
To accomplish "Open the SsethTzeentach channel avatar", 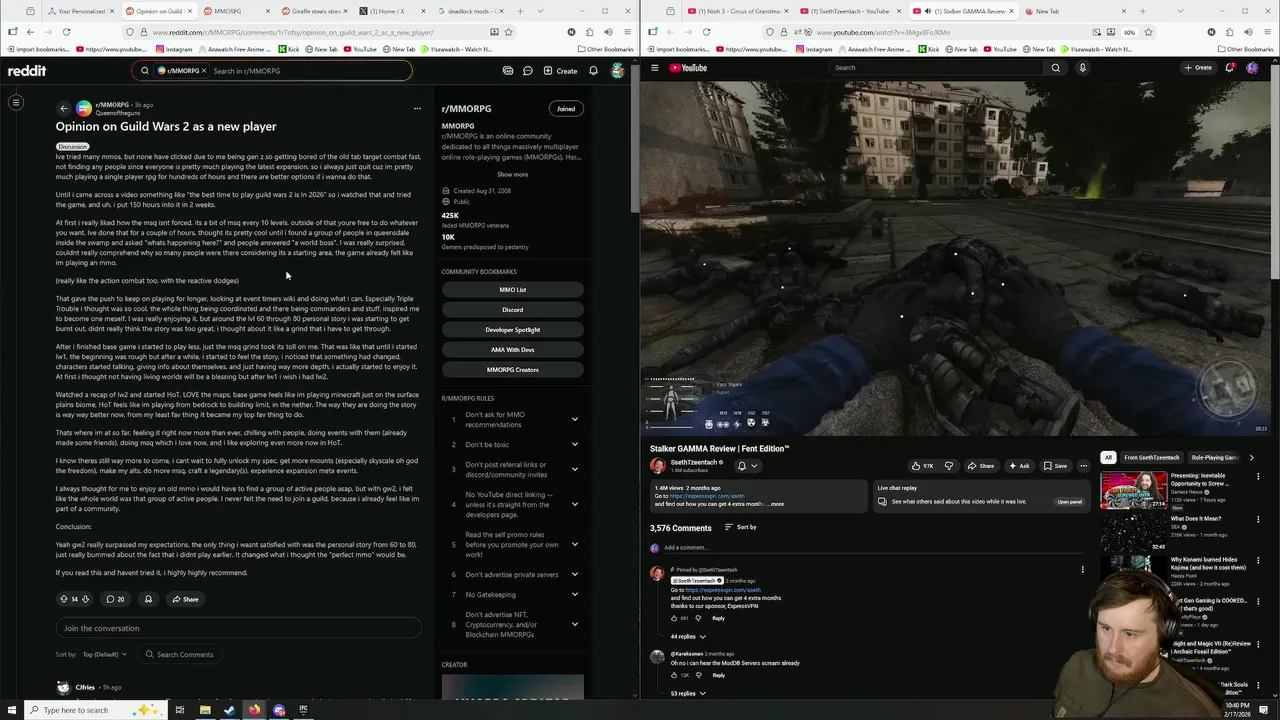I will [x=657, y=466].
